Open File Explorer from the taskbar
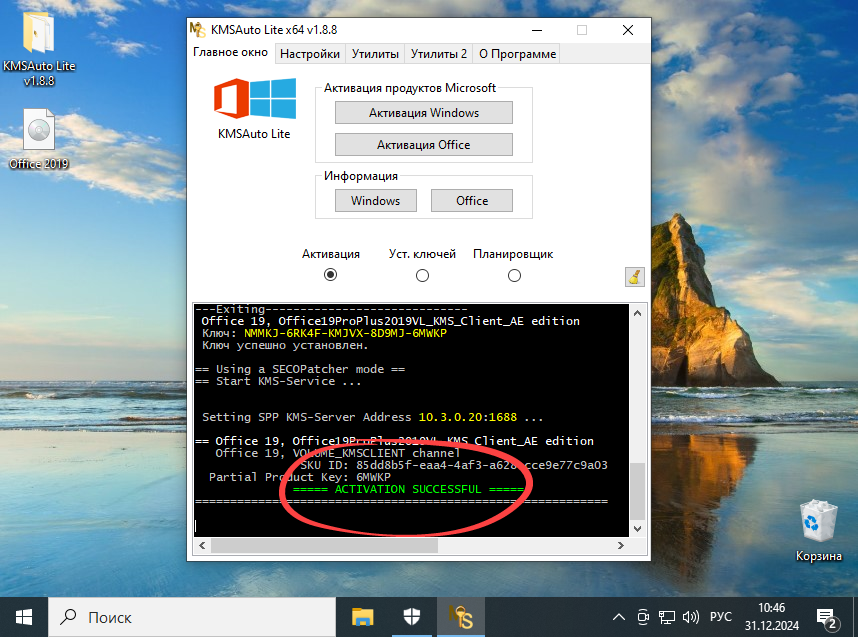858x637 pixels. (364, 617)
